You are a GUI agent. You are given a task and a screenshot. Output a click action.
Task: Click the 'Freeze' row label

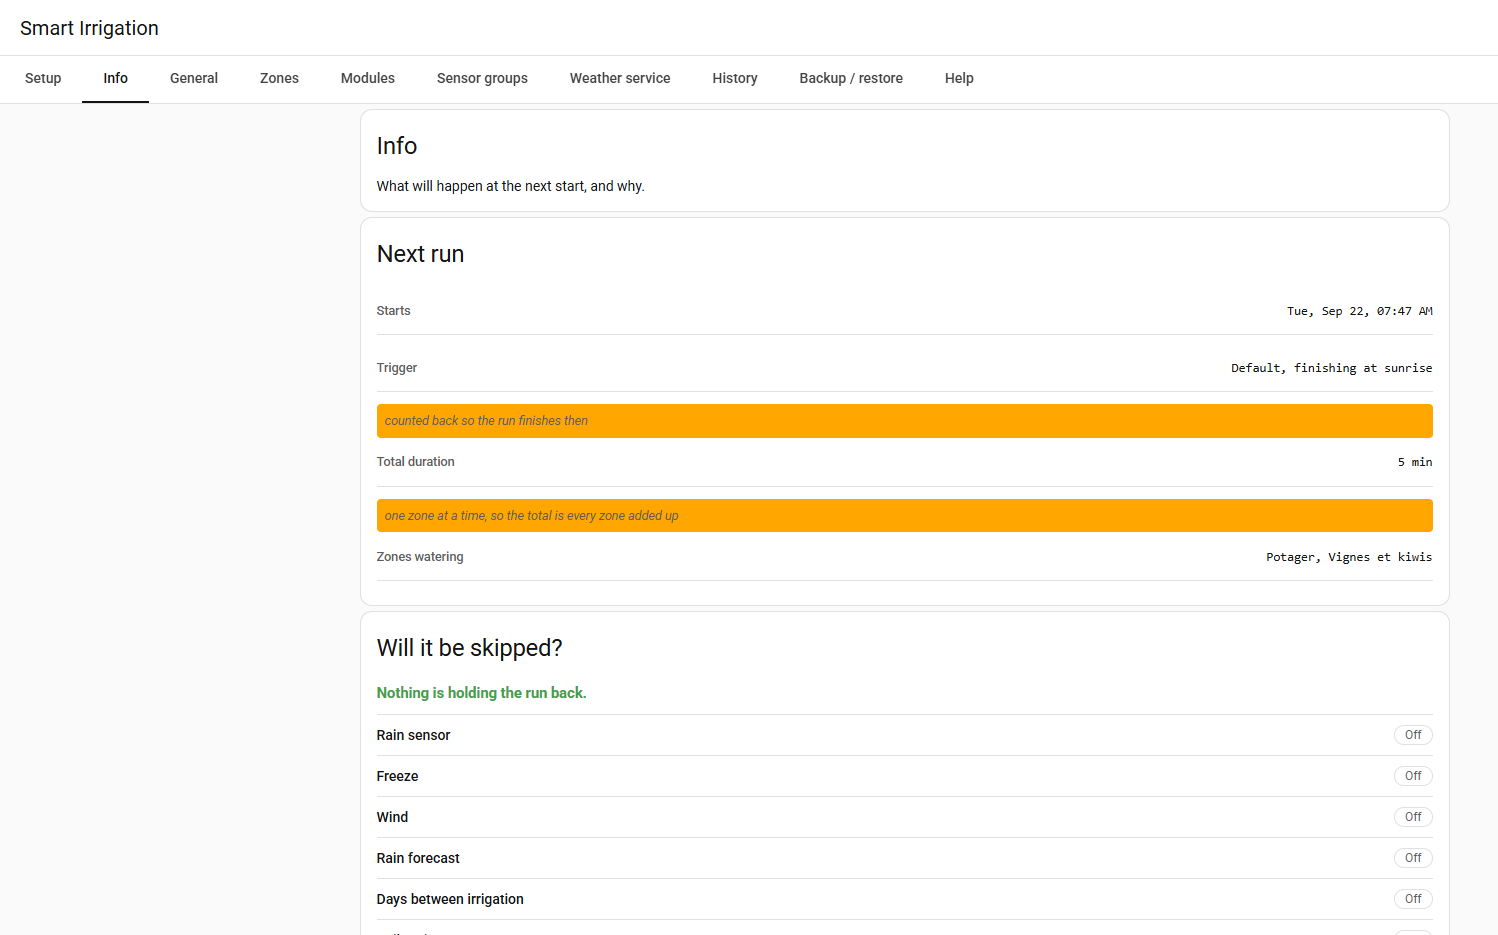(397, 776)
